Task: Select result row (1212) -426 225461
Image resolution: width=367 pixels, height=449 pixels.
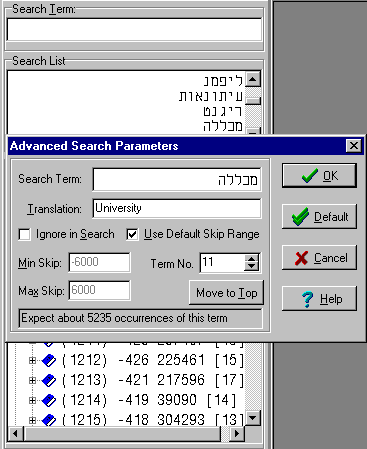Action: click(153, 361)
